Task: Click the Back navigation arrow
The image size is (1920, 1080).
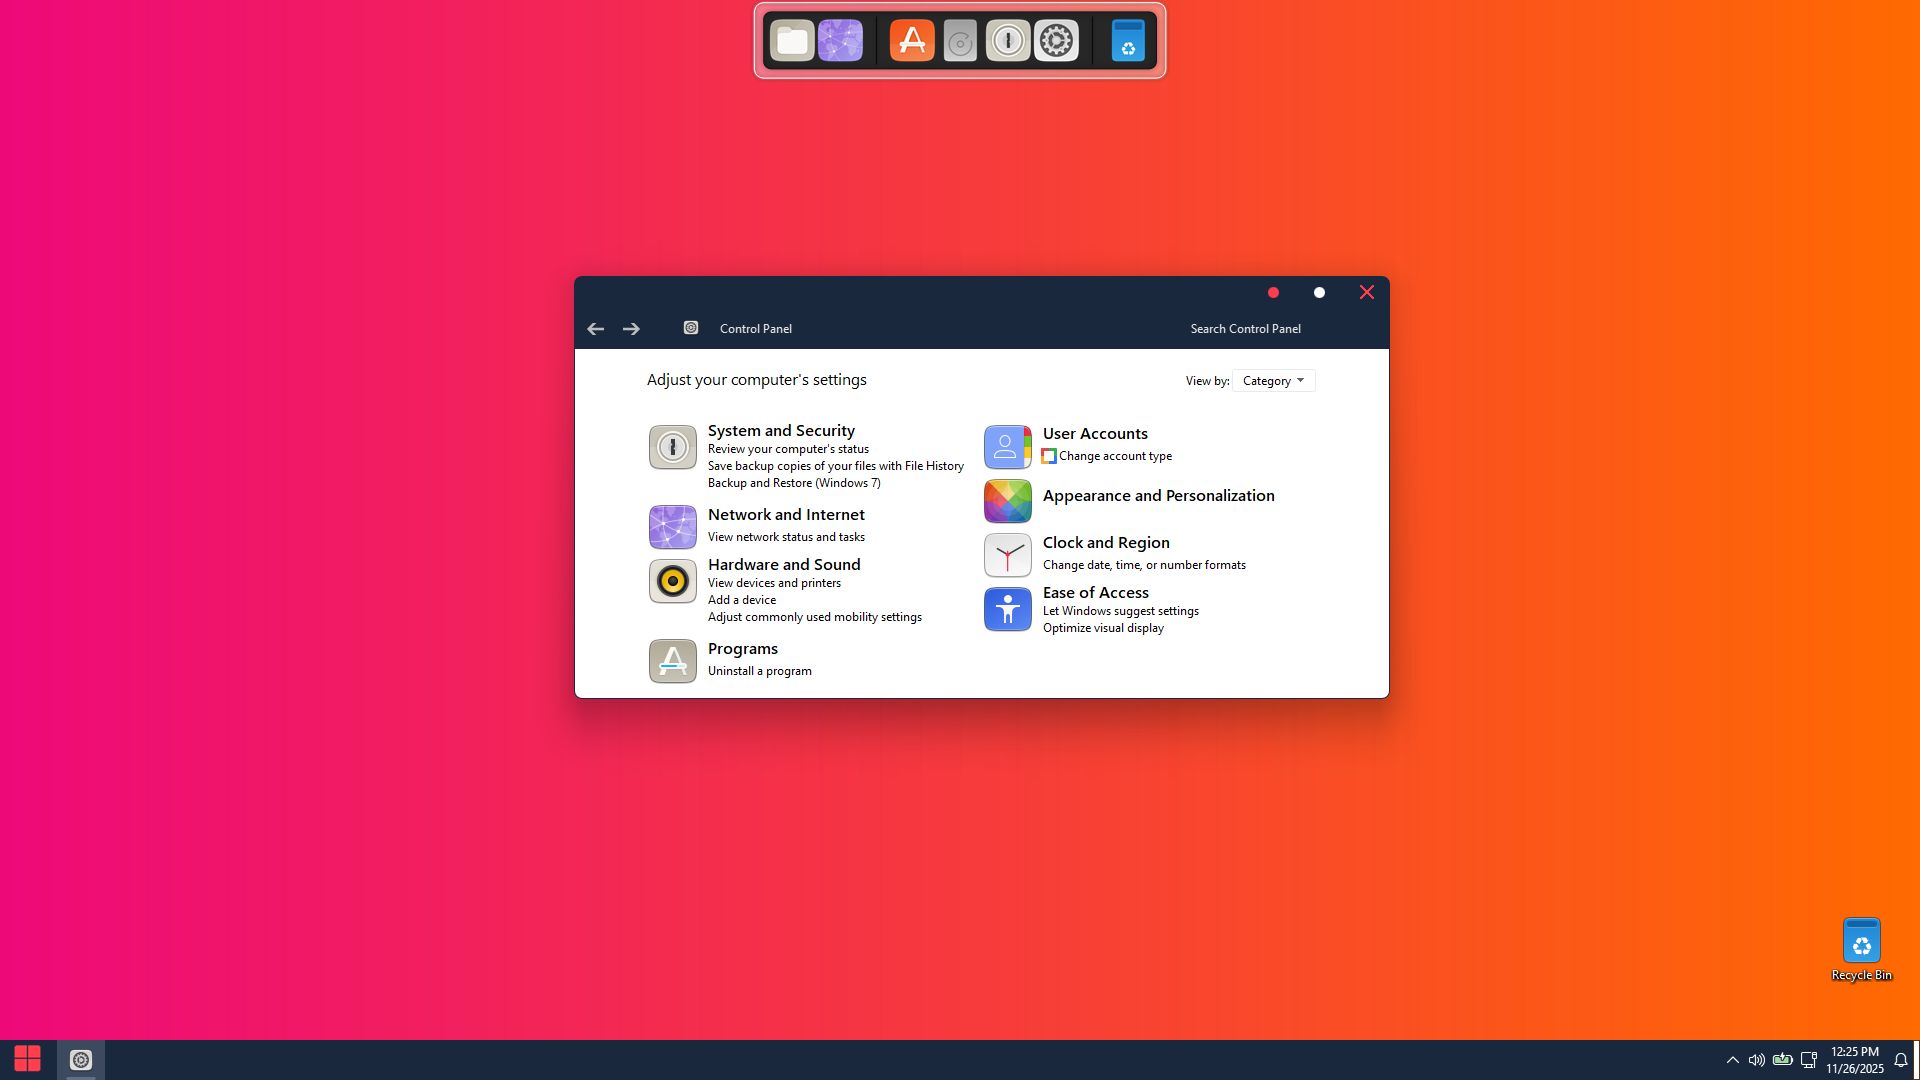Action: click(596, 329)
